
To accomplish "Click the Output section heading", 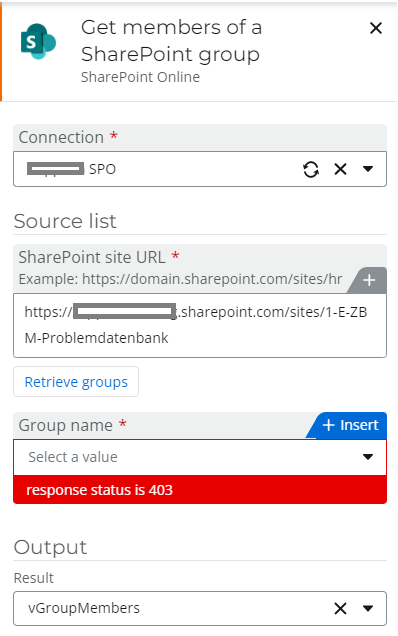I will point(50,547).
